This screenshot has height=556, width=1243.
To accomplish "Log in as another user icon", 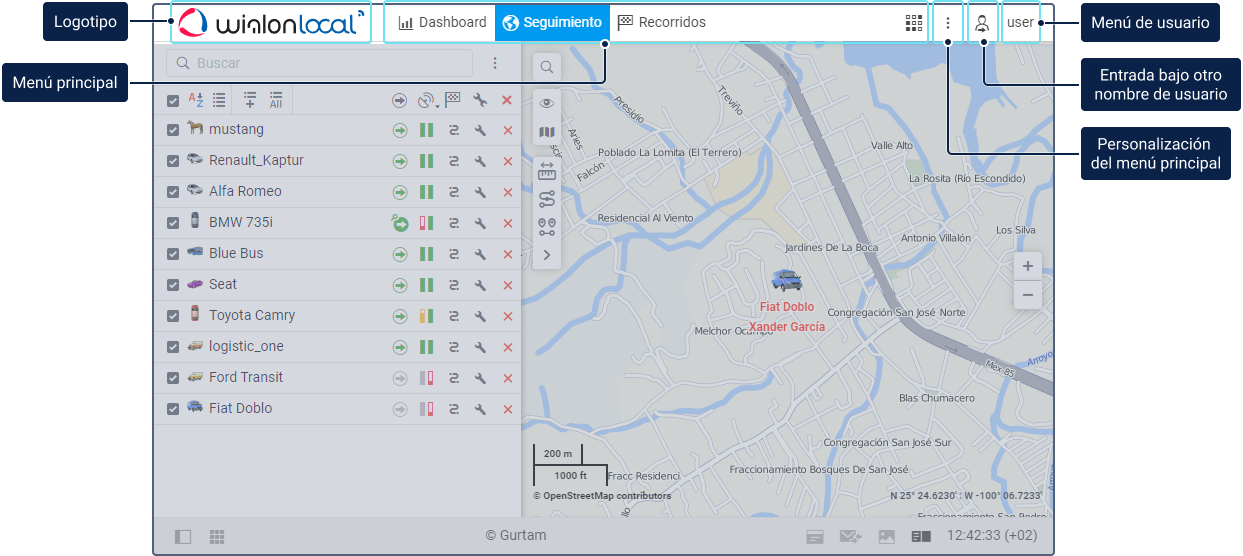I will (982, 23).
